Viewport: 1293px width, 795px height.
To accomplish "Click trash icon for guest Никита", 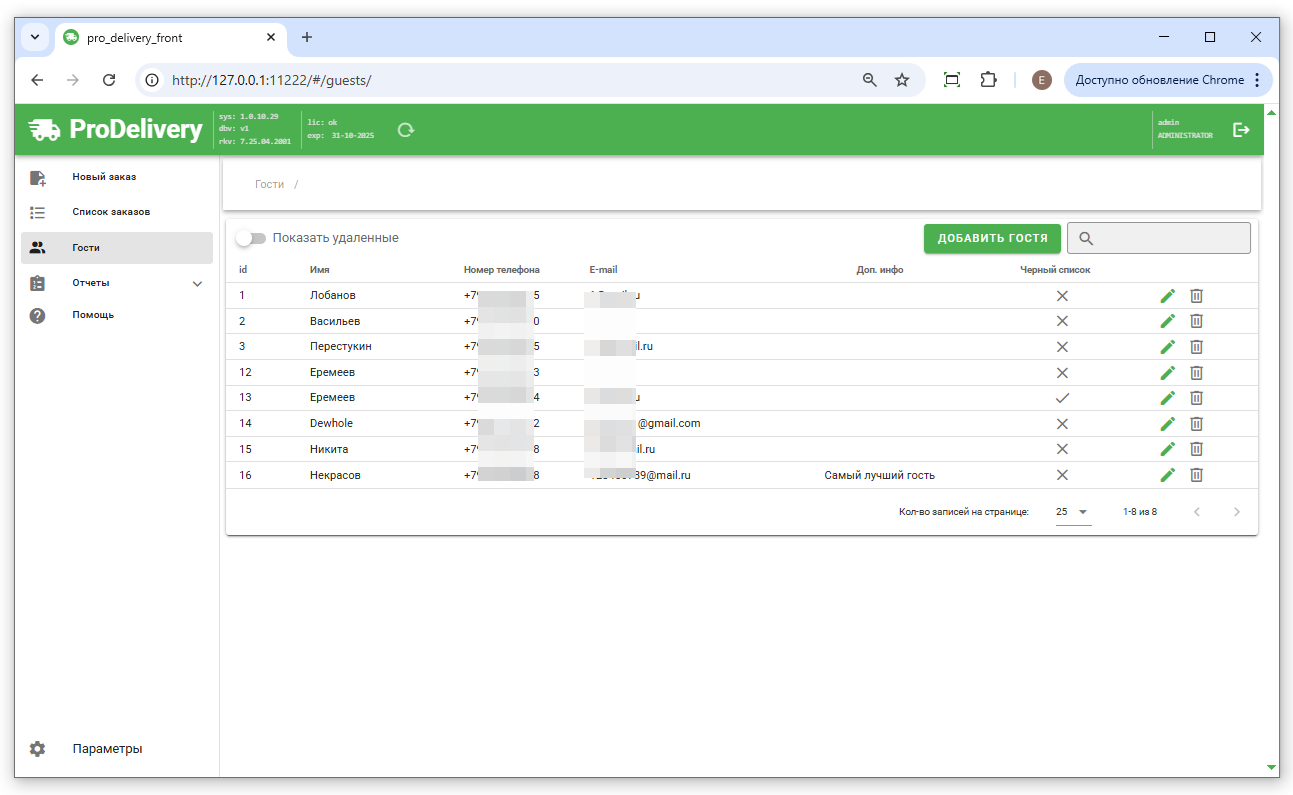I will 1196,449.
